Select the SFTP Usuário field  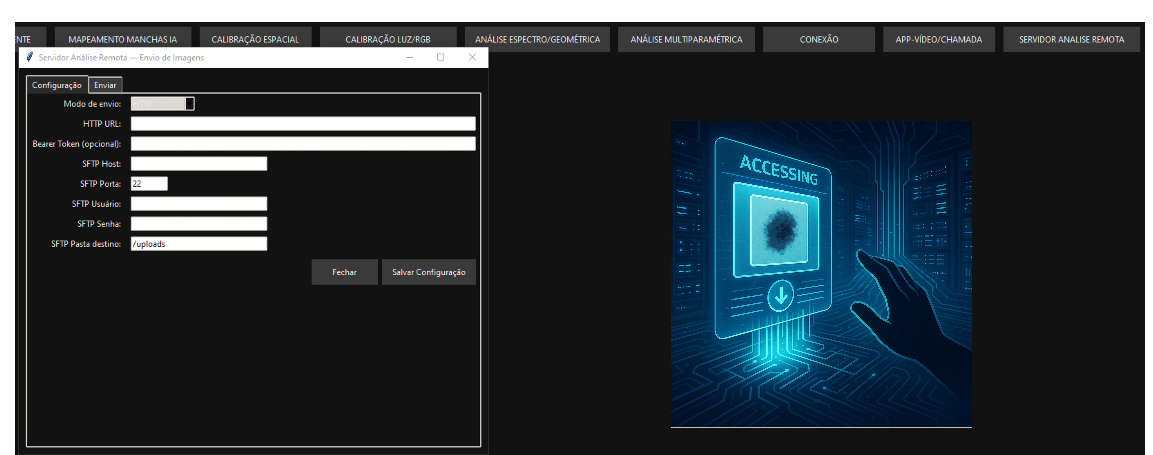[x=199, y=204]
